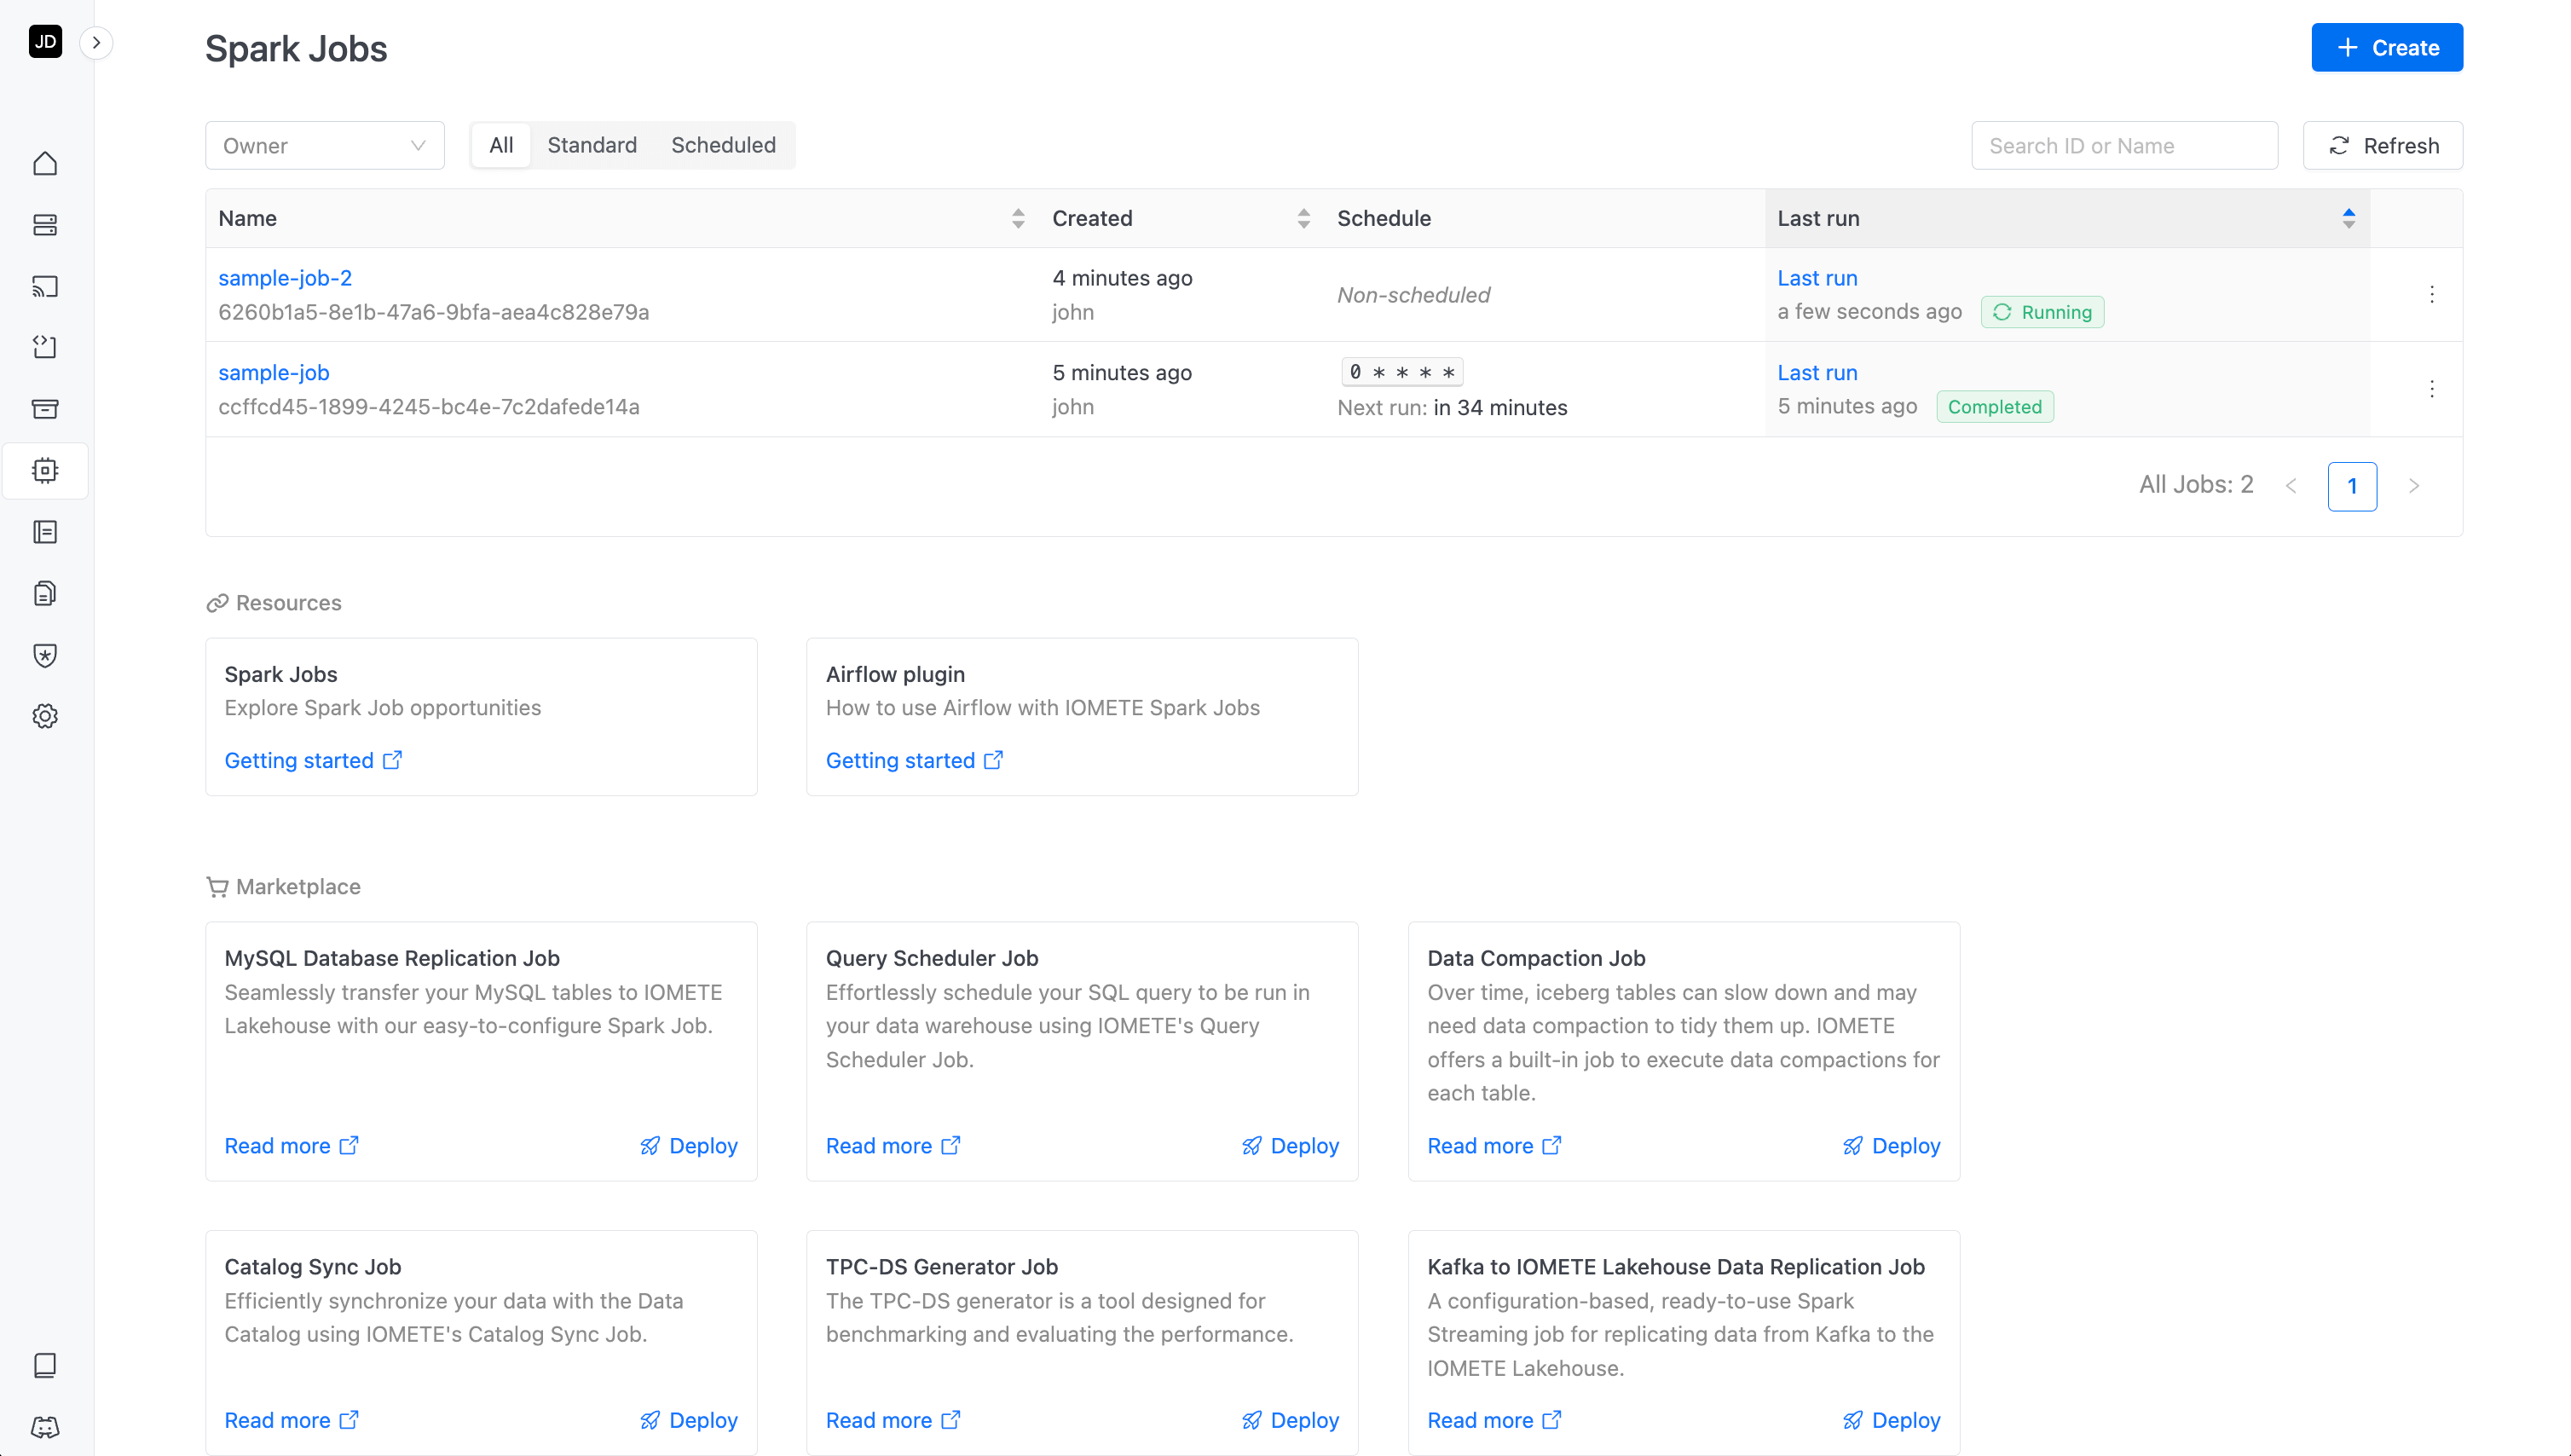Viewport: 2571px width, 1456px height.
Task: Switch to the All jobs tab
Action: pos(501,146)
